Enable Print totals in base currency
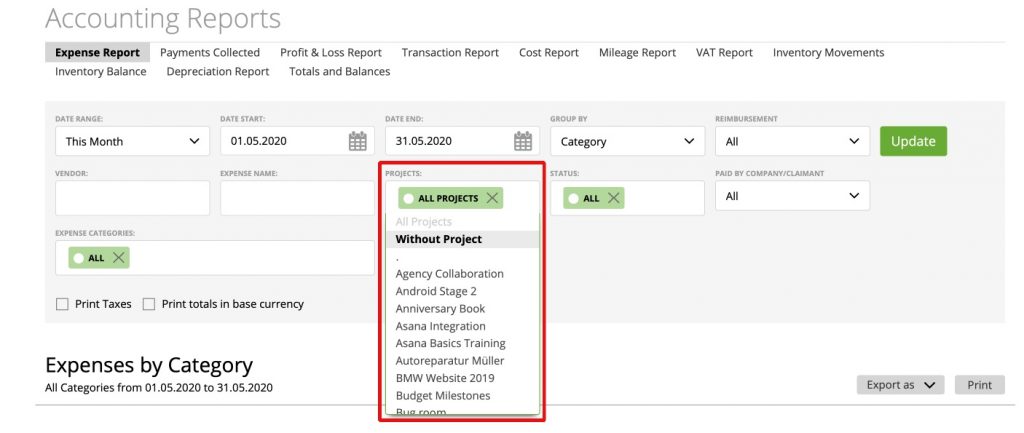The width and height of the screenshot is (1024, 433). (x=149, y=304)
